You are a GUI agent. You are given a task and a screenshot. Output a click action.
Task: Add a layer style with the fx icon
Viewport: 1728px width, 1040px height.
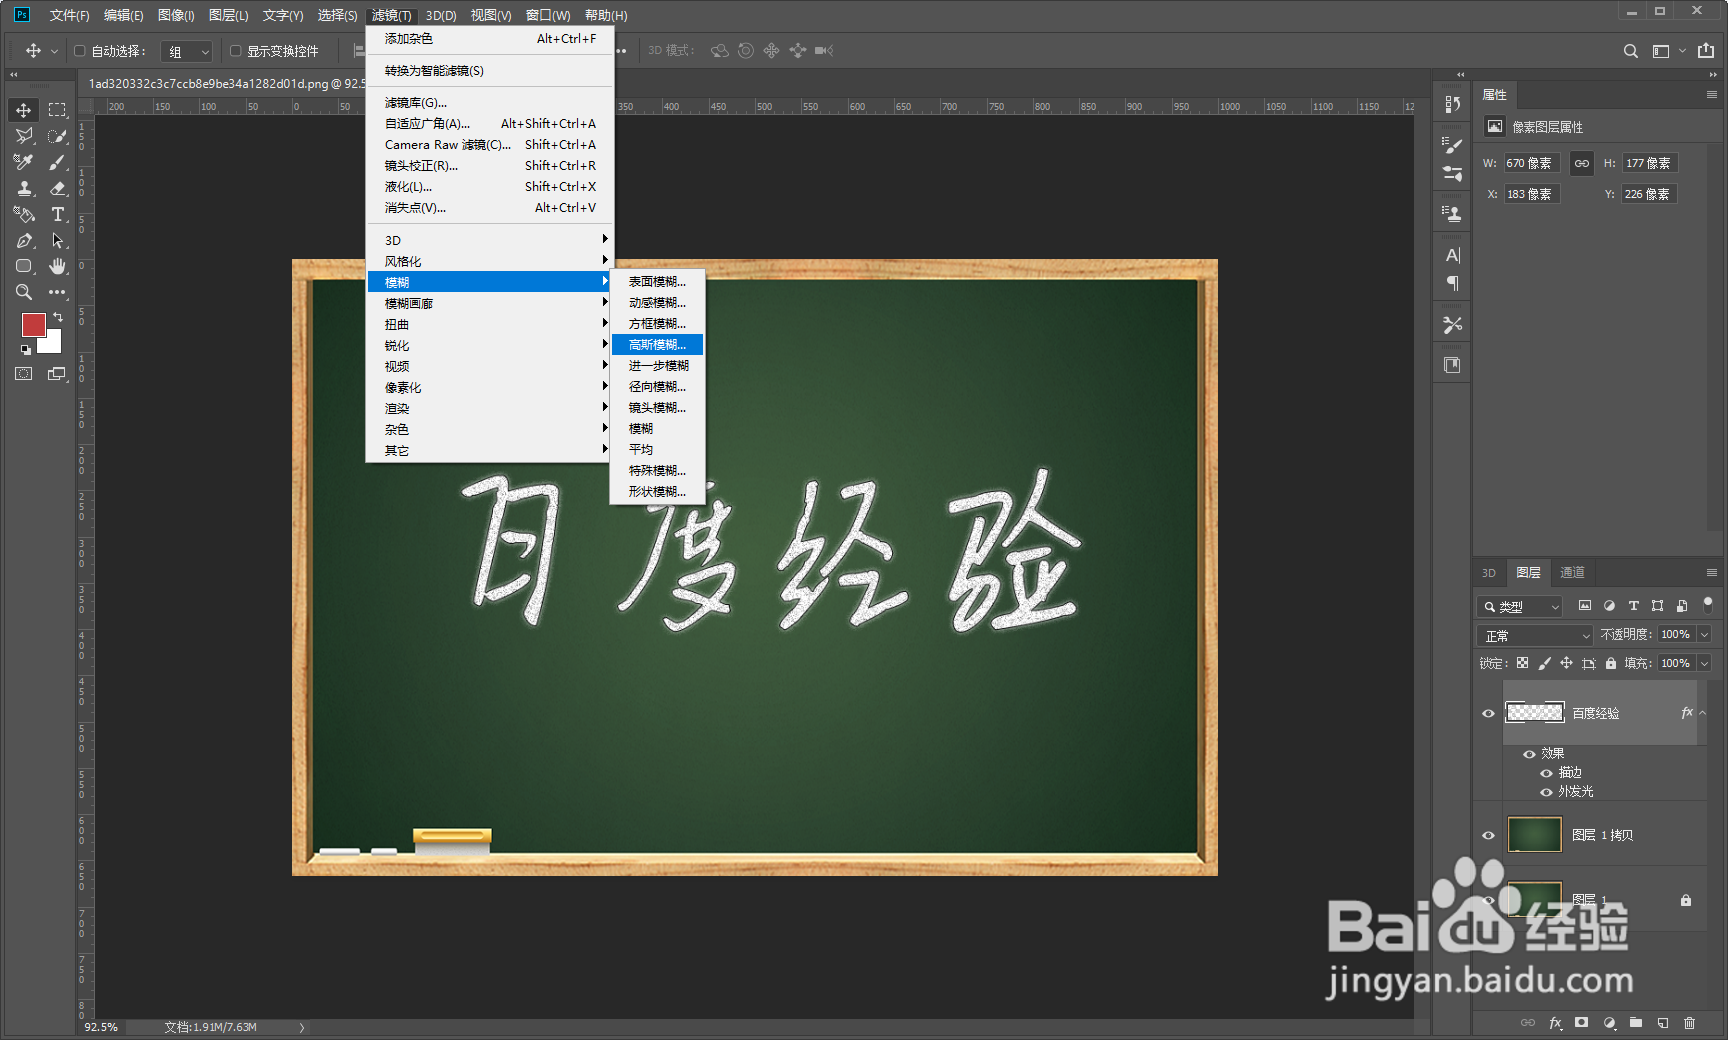point(1556,1022)
